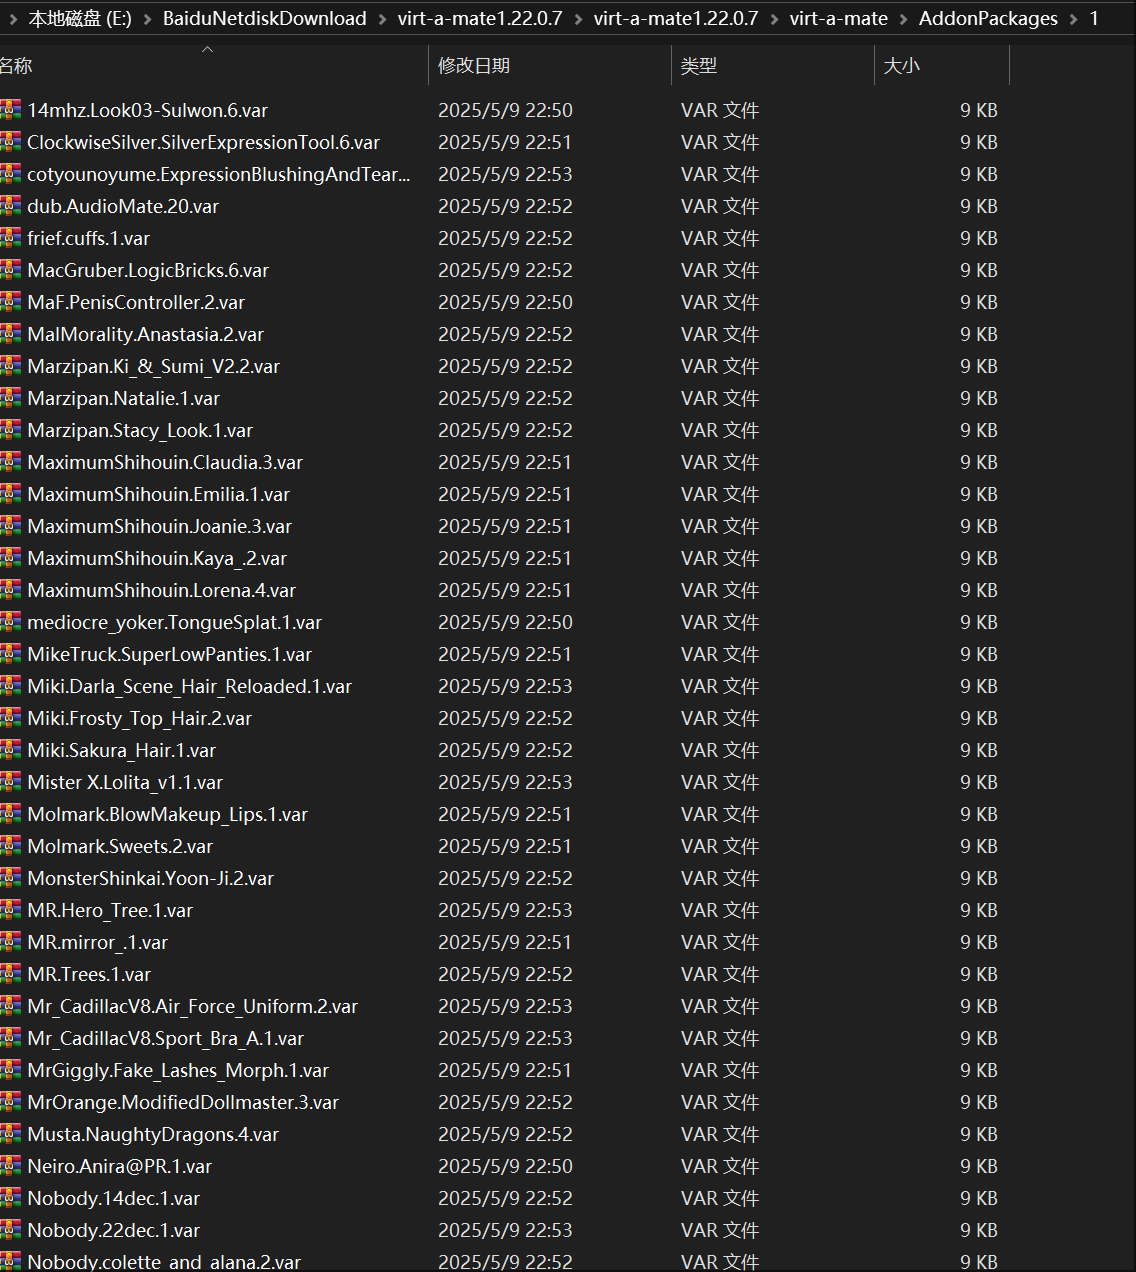Select file MaximumShihouin.Kaya_.2.var
Image resolution: width=1136 pixels, height=1272 pixels.
tap(157, 558)
